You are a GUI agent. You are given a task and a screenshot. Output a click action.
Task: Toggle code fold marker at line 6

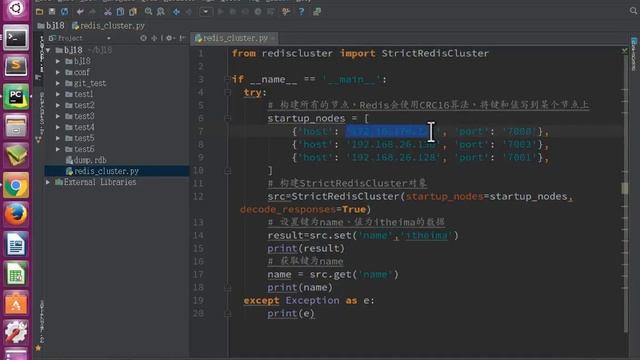click(x=228, y=118)
